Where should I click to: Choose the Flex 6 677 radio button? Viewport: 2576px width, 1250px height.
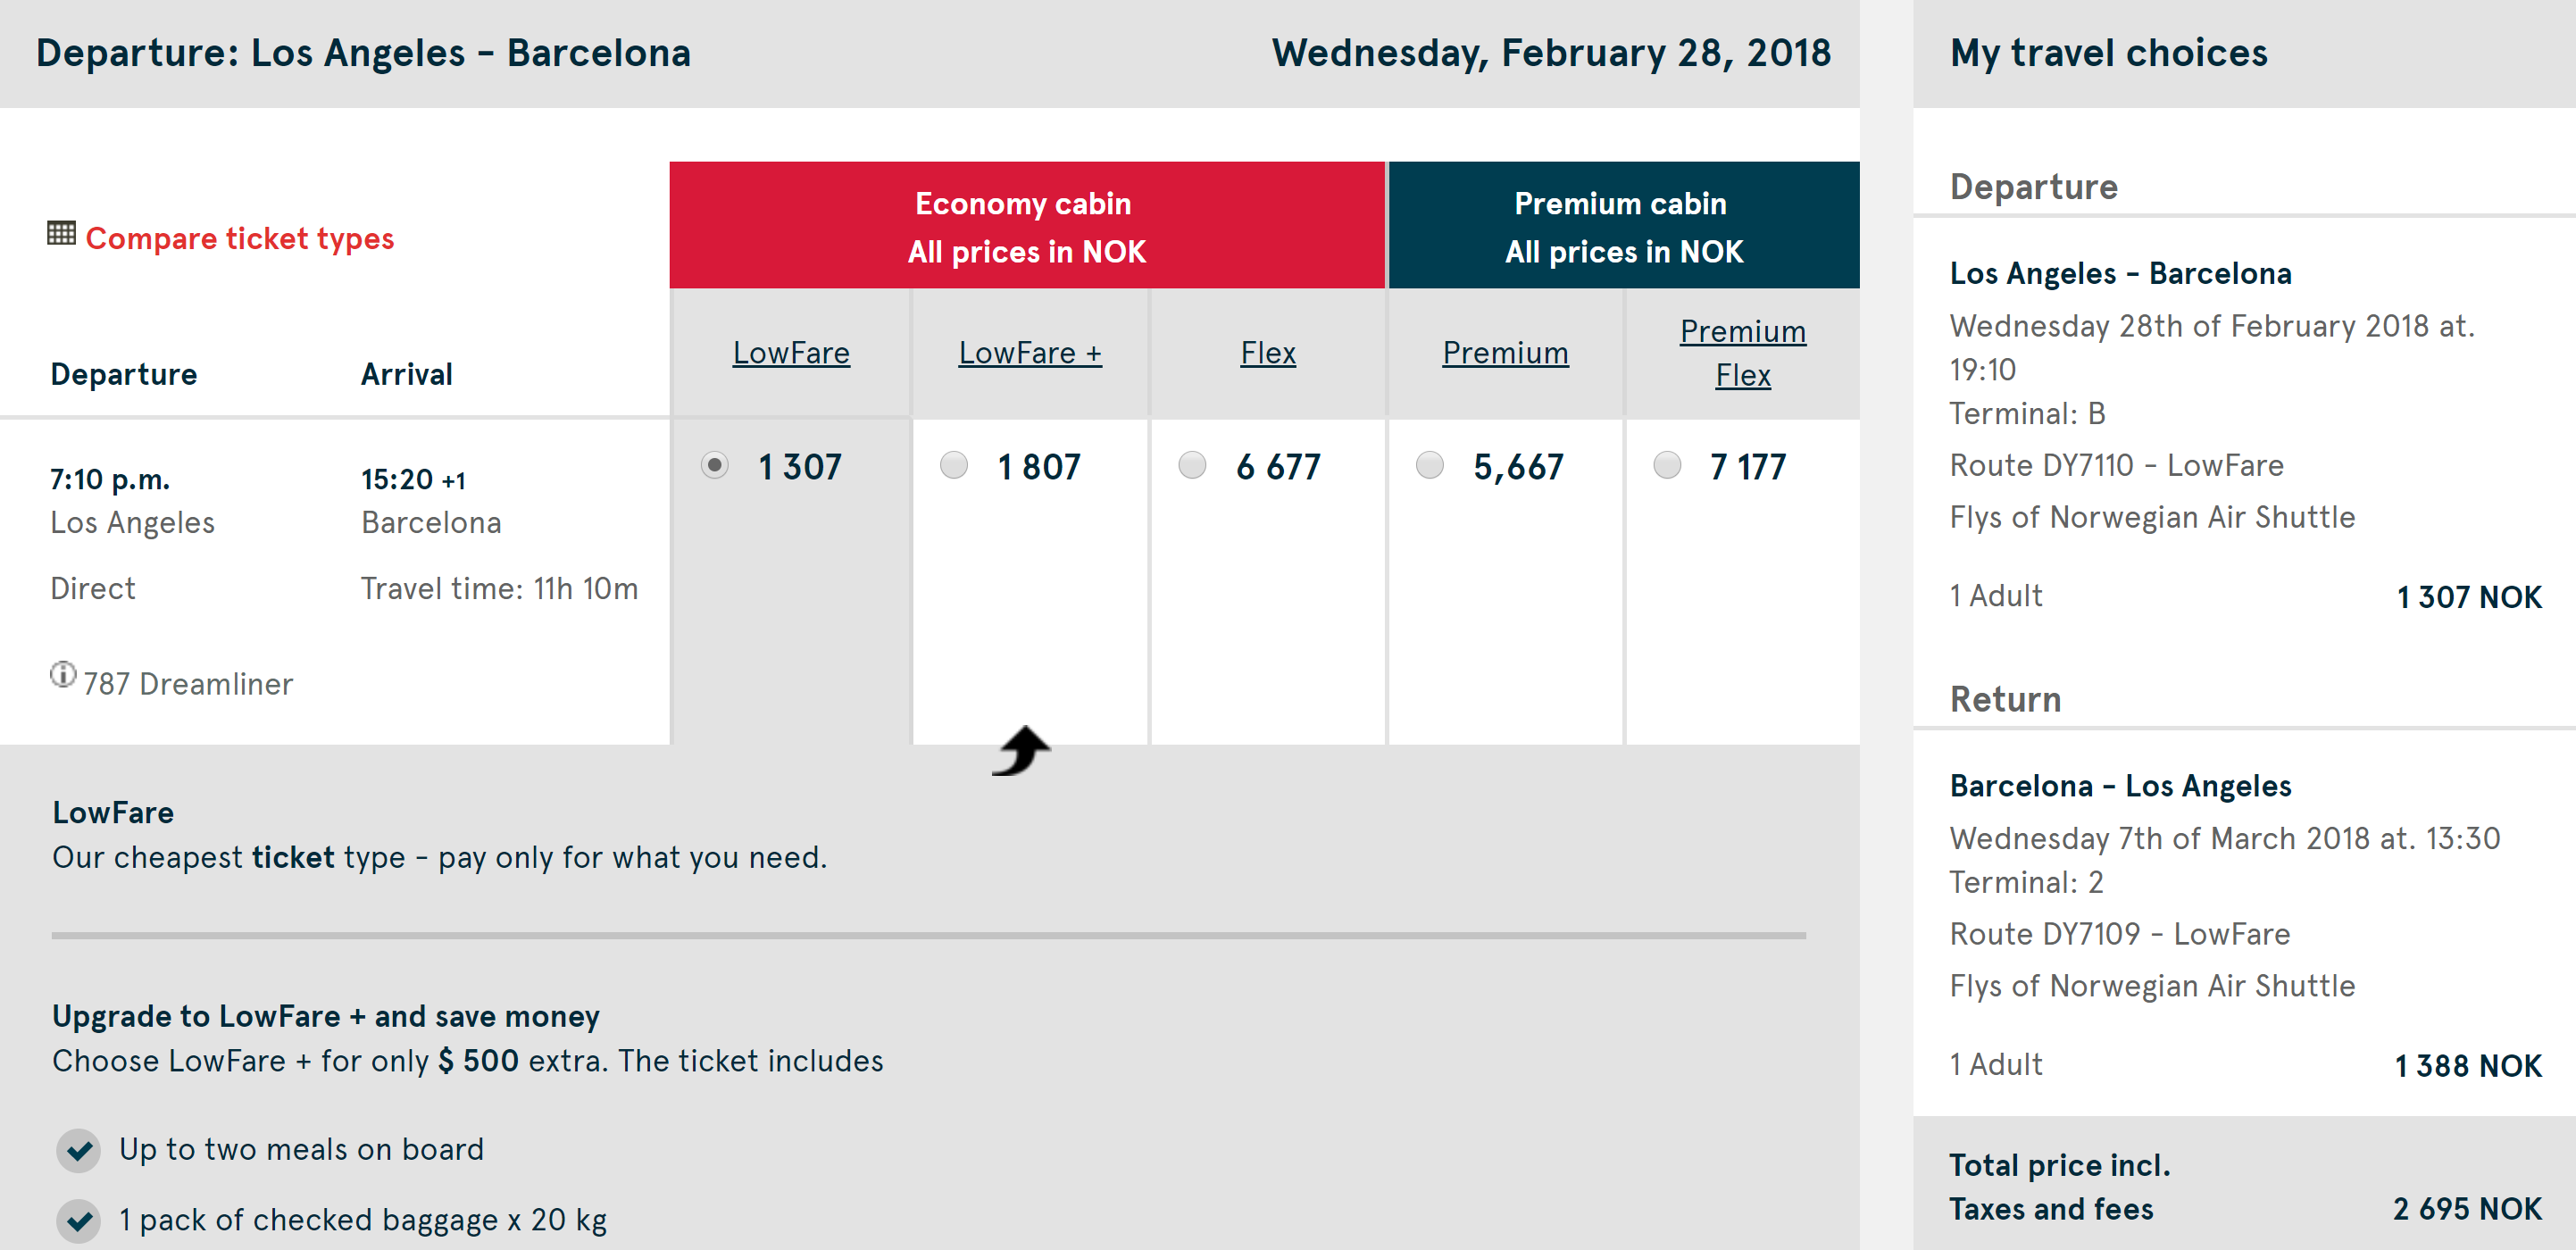(1192, 466)
